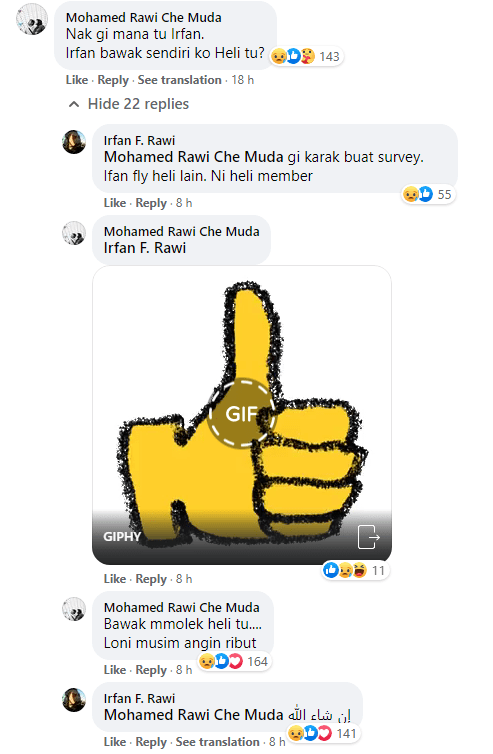Screen dimensions: 493x754
Task: Open mentioned Irfan F. Rawi tag above GIF
Action: [145, 248]
